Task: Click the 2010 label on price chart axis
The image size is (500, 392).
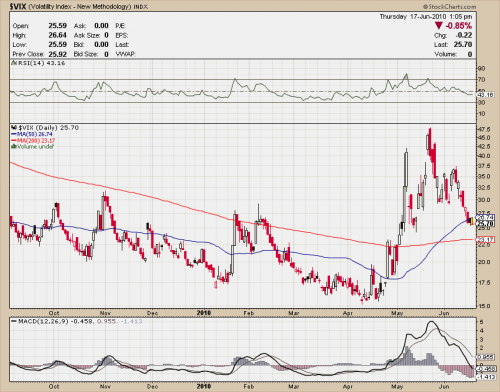Action: 204,313
